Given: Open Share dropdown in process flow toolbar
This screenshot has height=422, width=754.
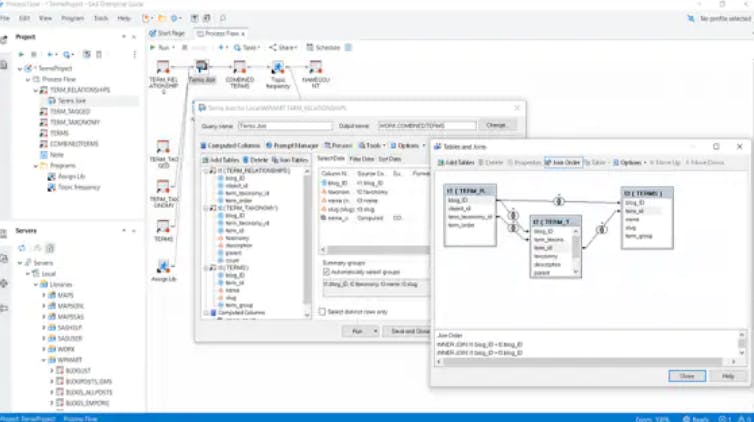Looking at the screenshot, I should 283,48.
